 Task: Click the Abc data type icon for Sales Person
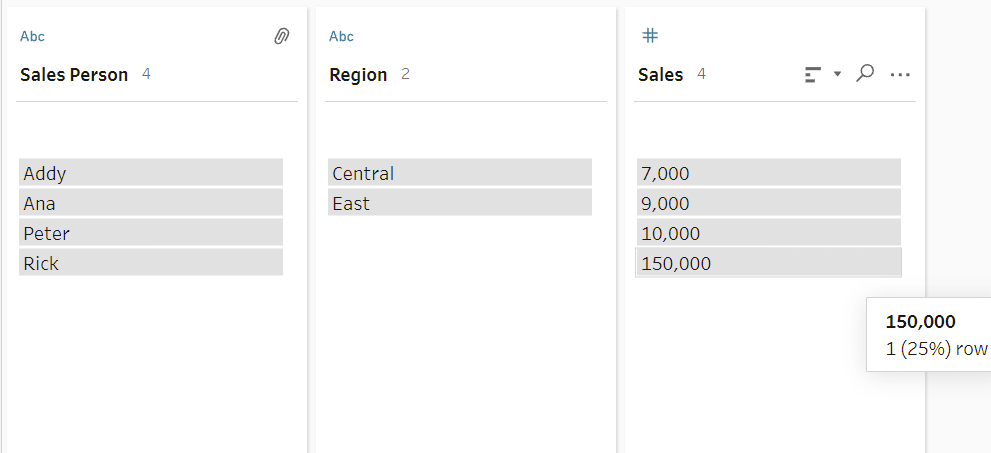32,37
